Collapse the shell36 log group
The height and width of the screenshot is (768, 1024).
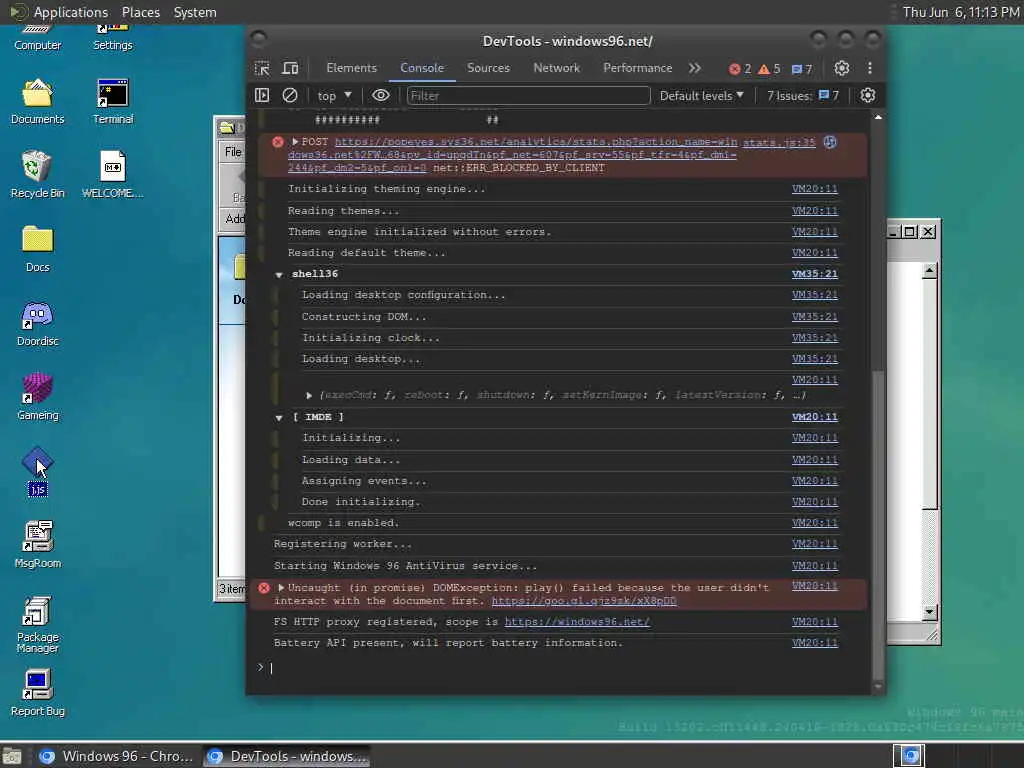pos(279,274)
